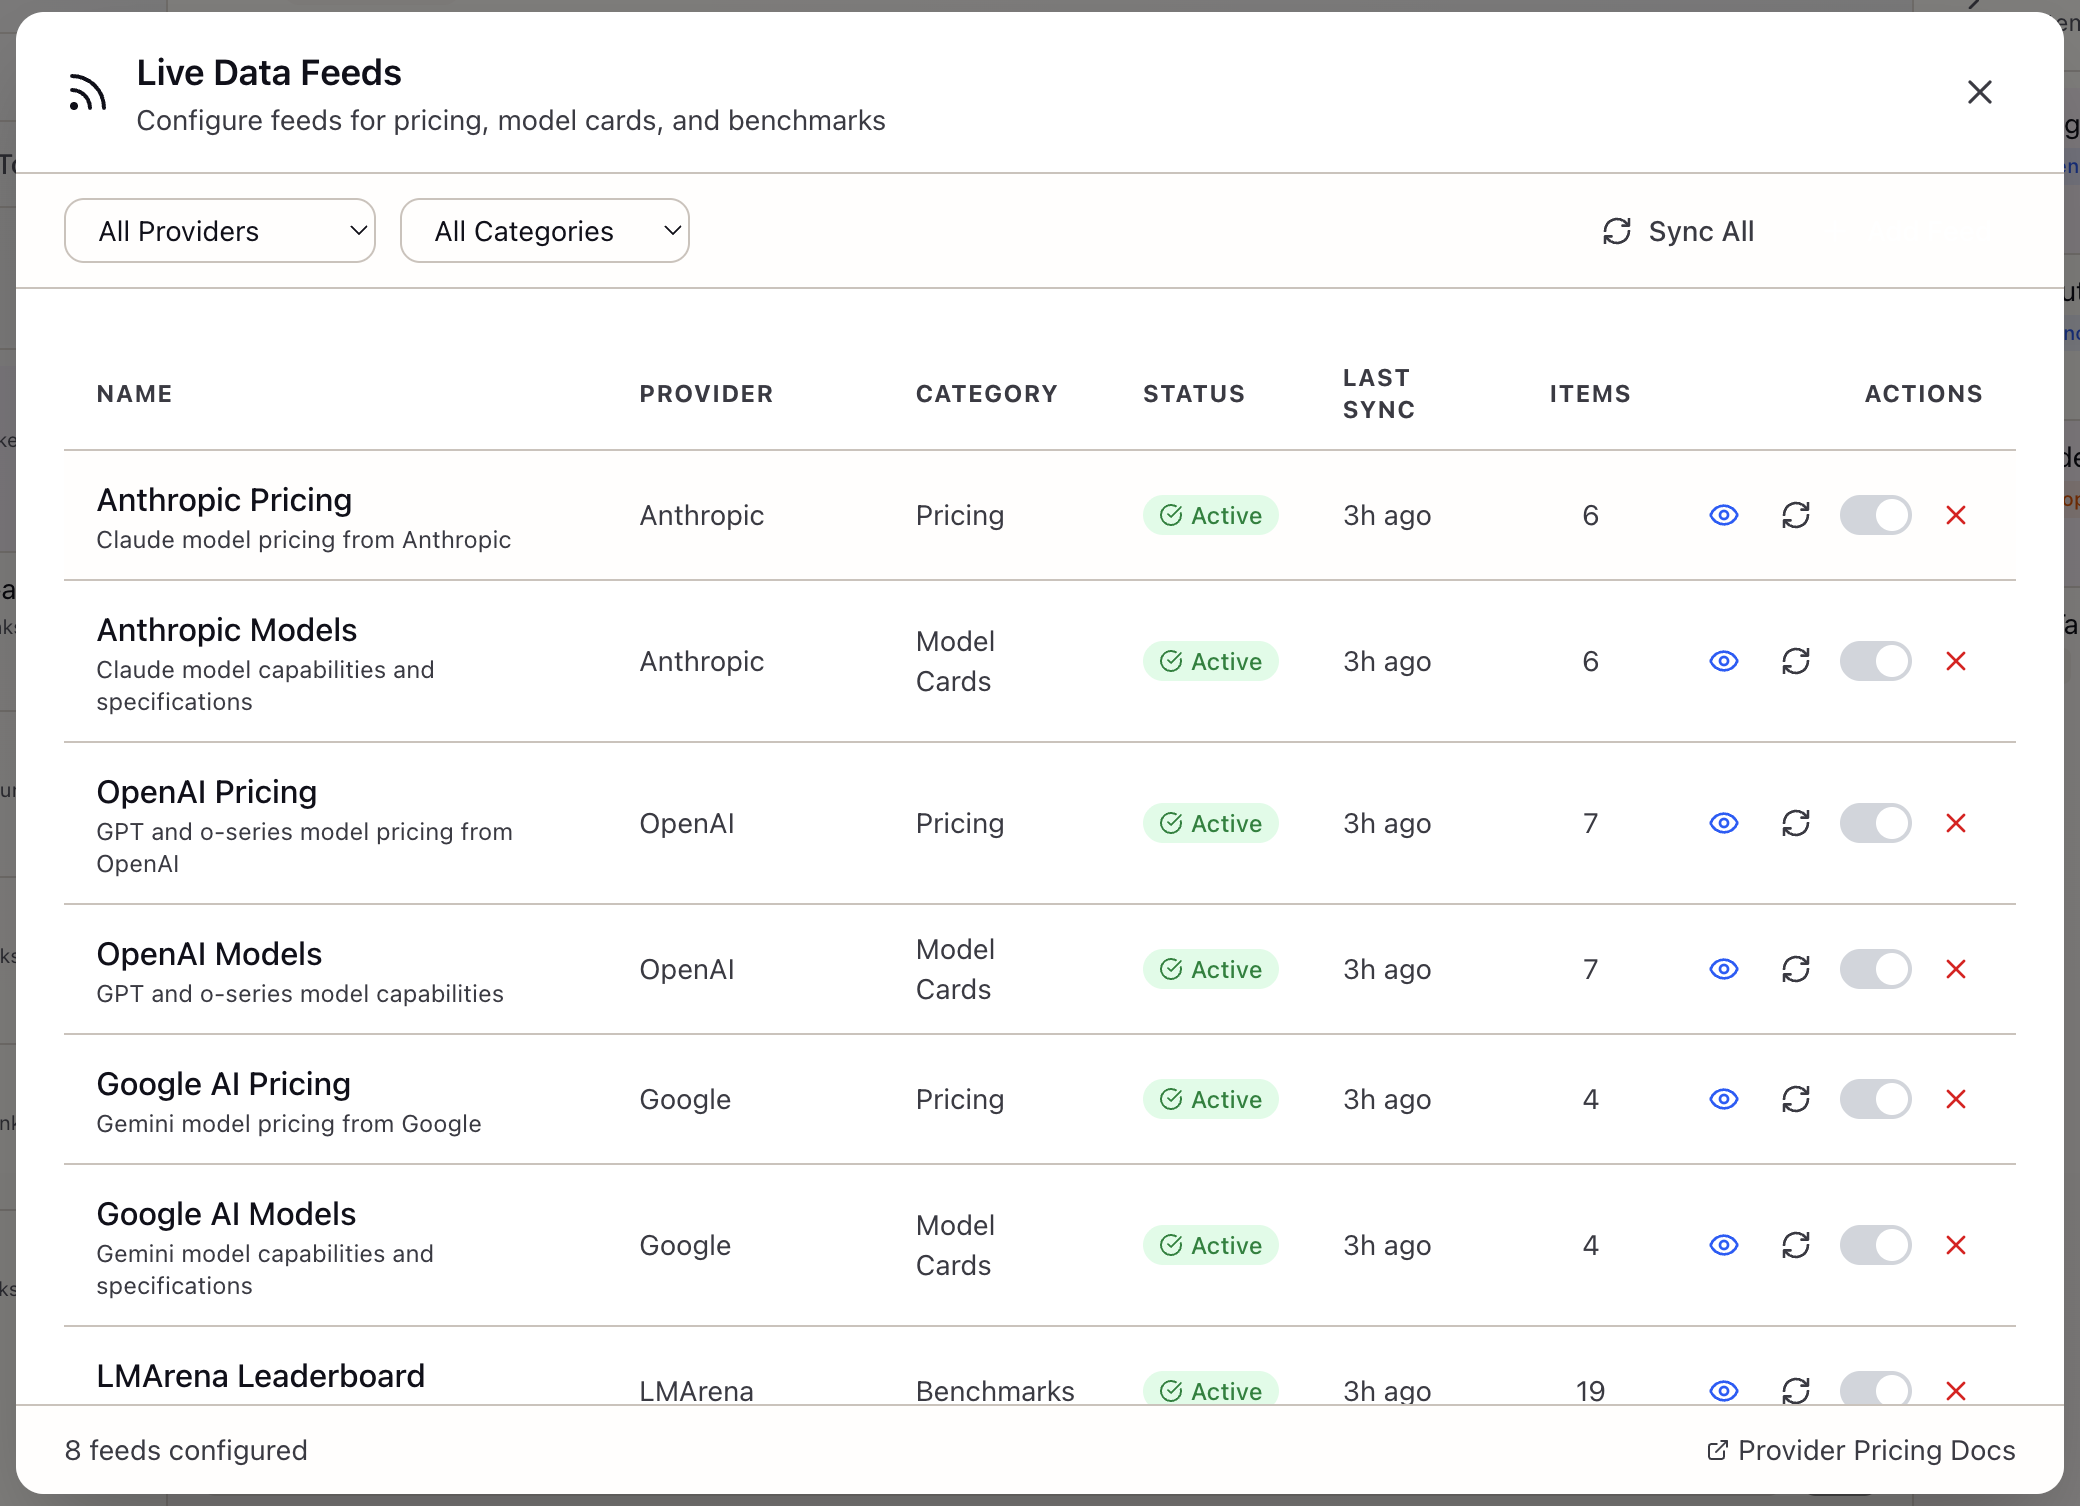Click the Sync All button
This screenshot has height=1506, width=2080.
[1677, 231]
